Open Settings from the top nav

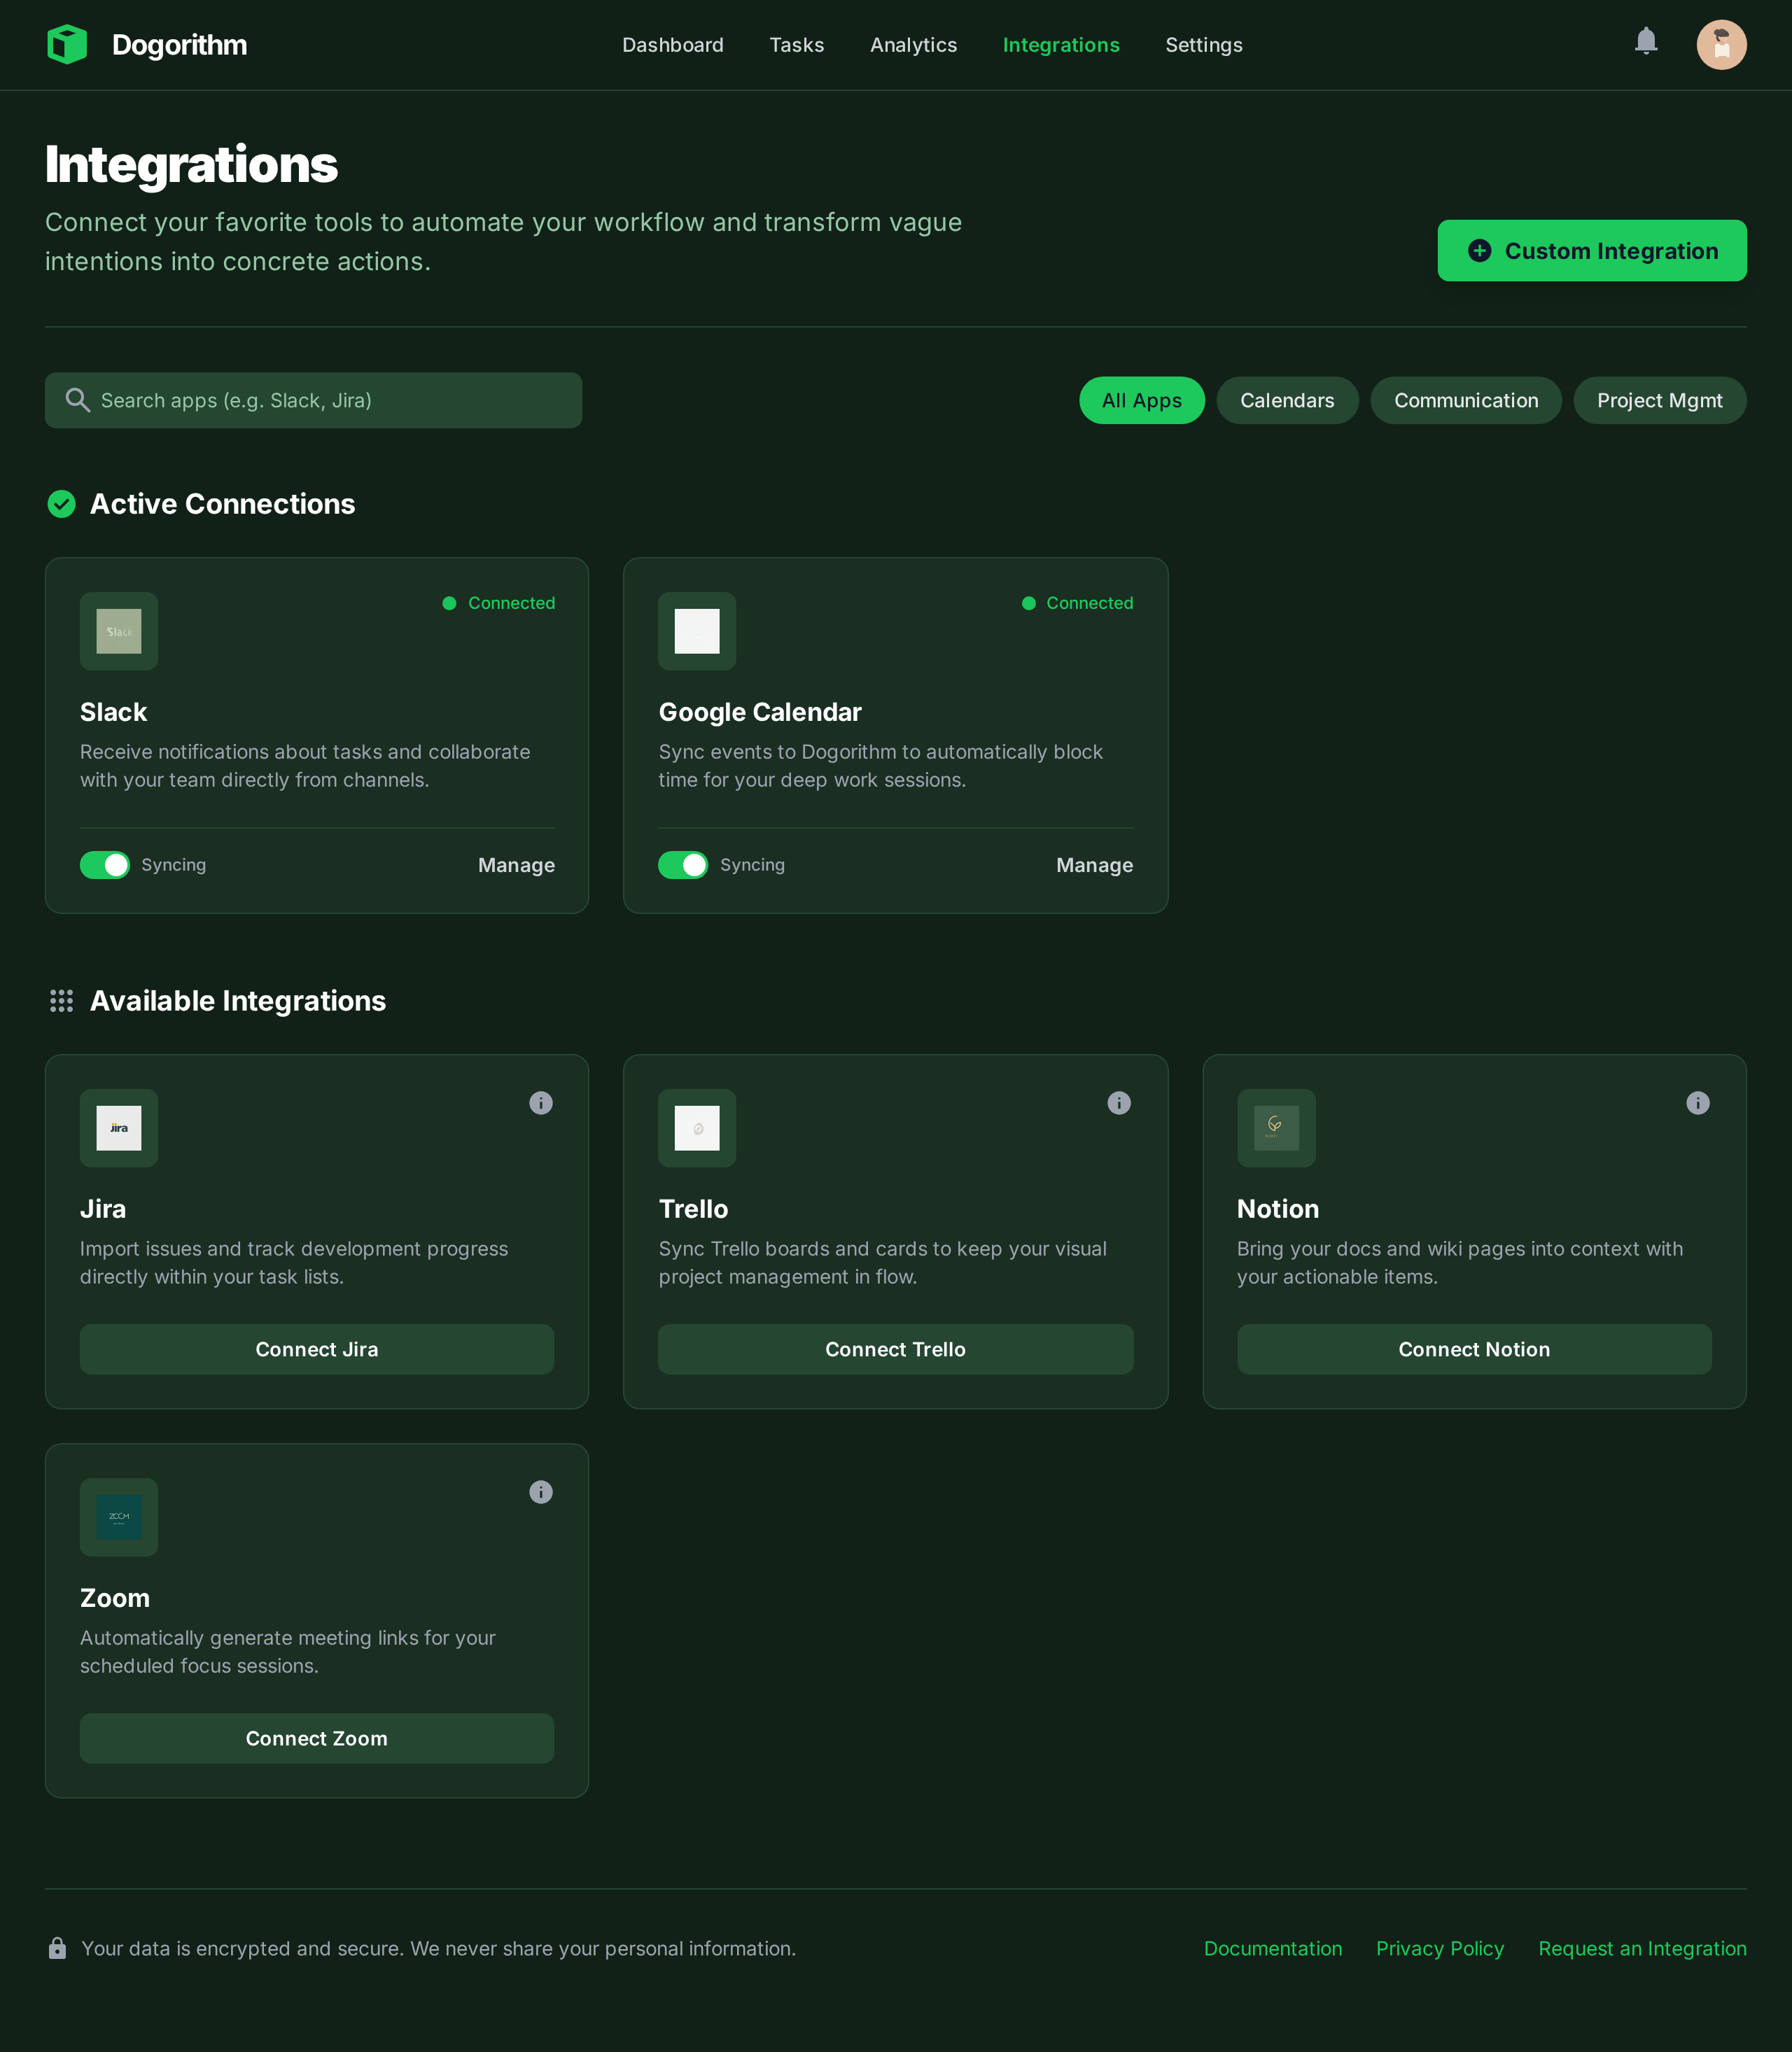[1204, 45]
